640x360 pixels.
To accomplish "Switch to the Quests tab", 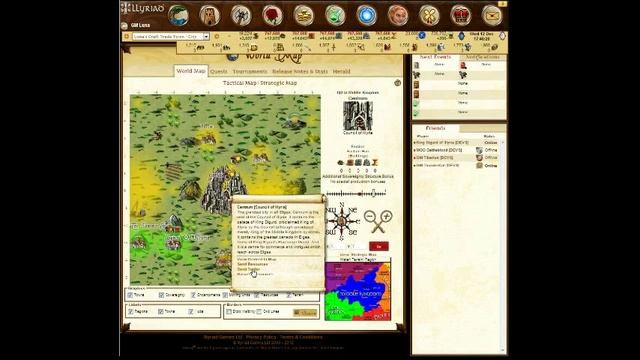I will point(219,71).
